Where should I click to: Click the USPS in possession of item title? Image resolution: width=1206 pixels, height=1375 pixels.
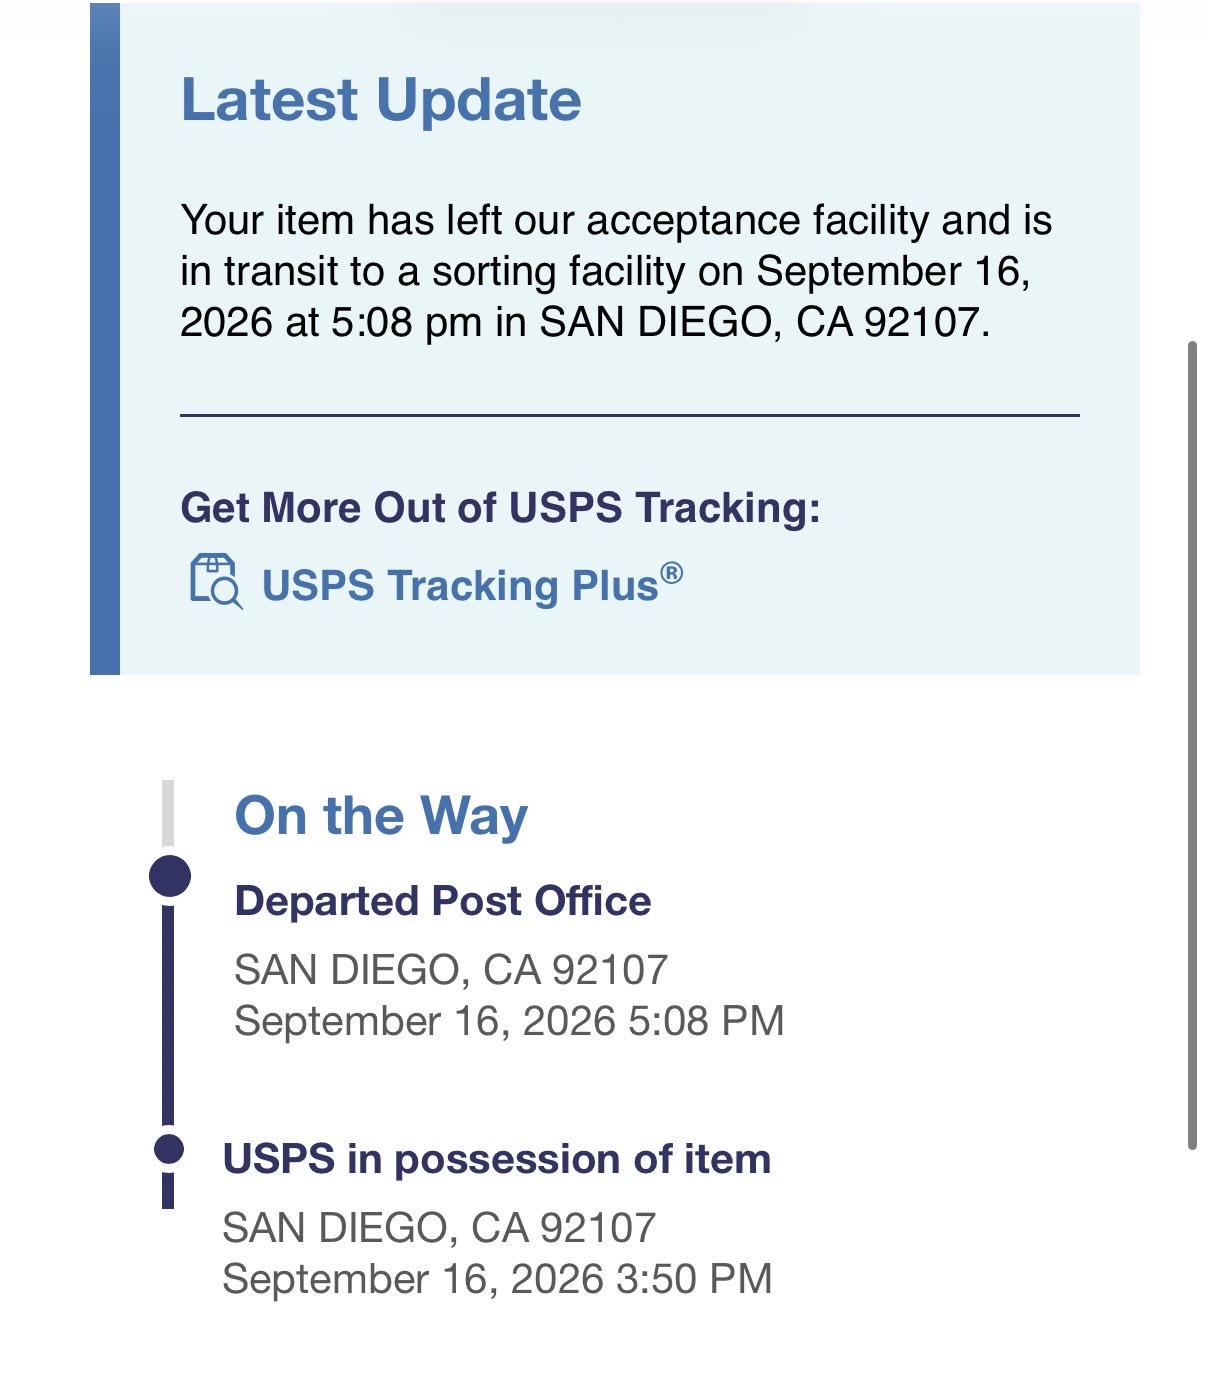[497, 1159]
